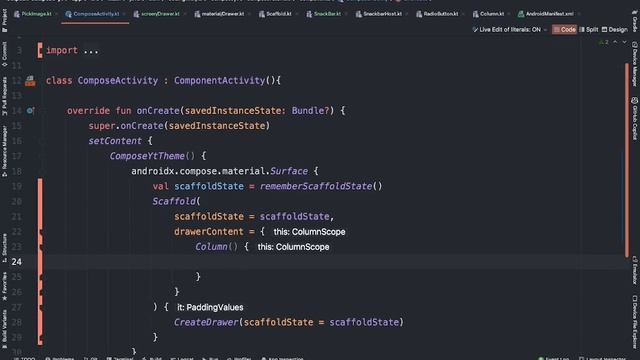
Task: Click the ColumnScope hint after Column()
Action: (293, 247)
